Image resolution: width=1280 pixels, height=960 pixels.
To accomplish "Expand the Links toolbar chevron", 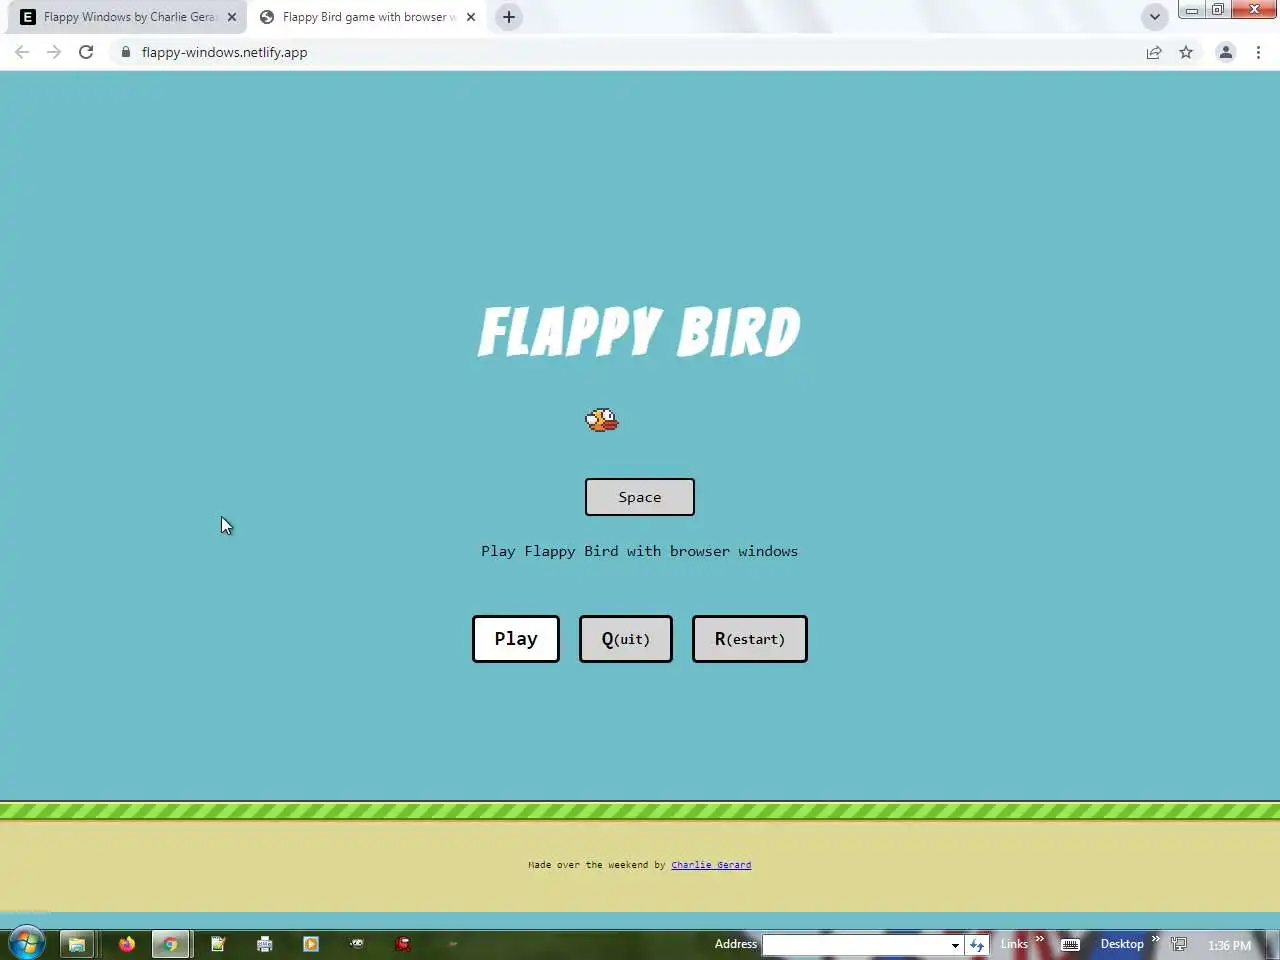I will point(1039,939).
